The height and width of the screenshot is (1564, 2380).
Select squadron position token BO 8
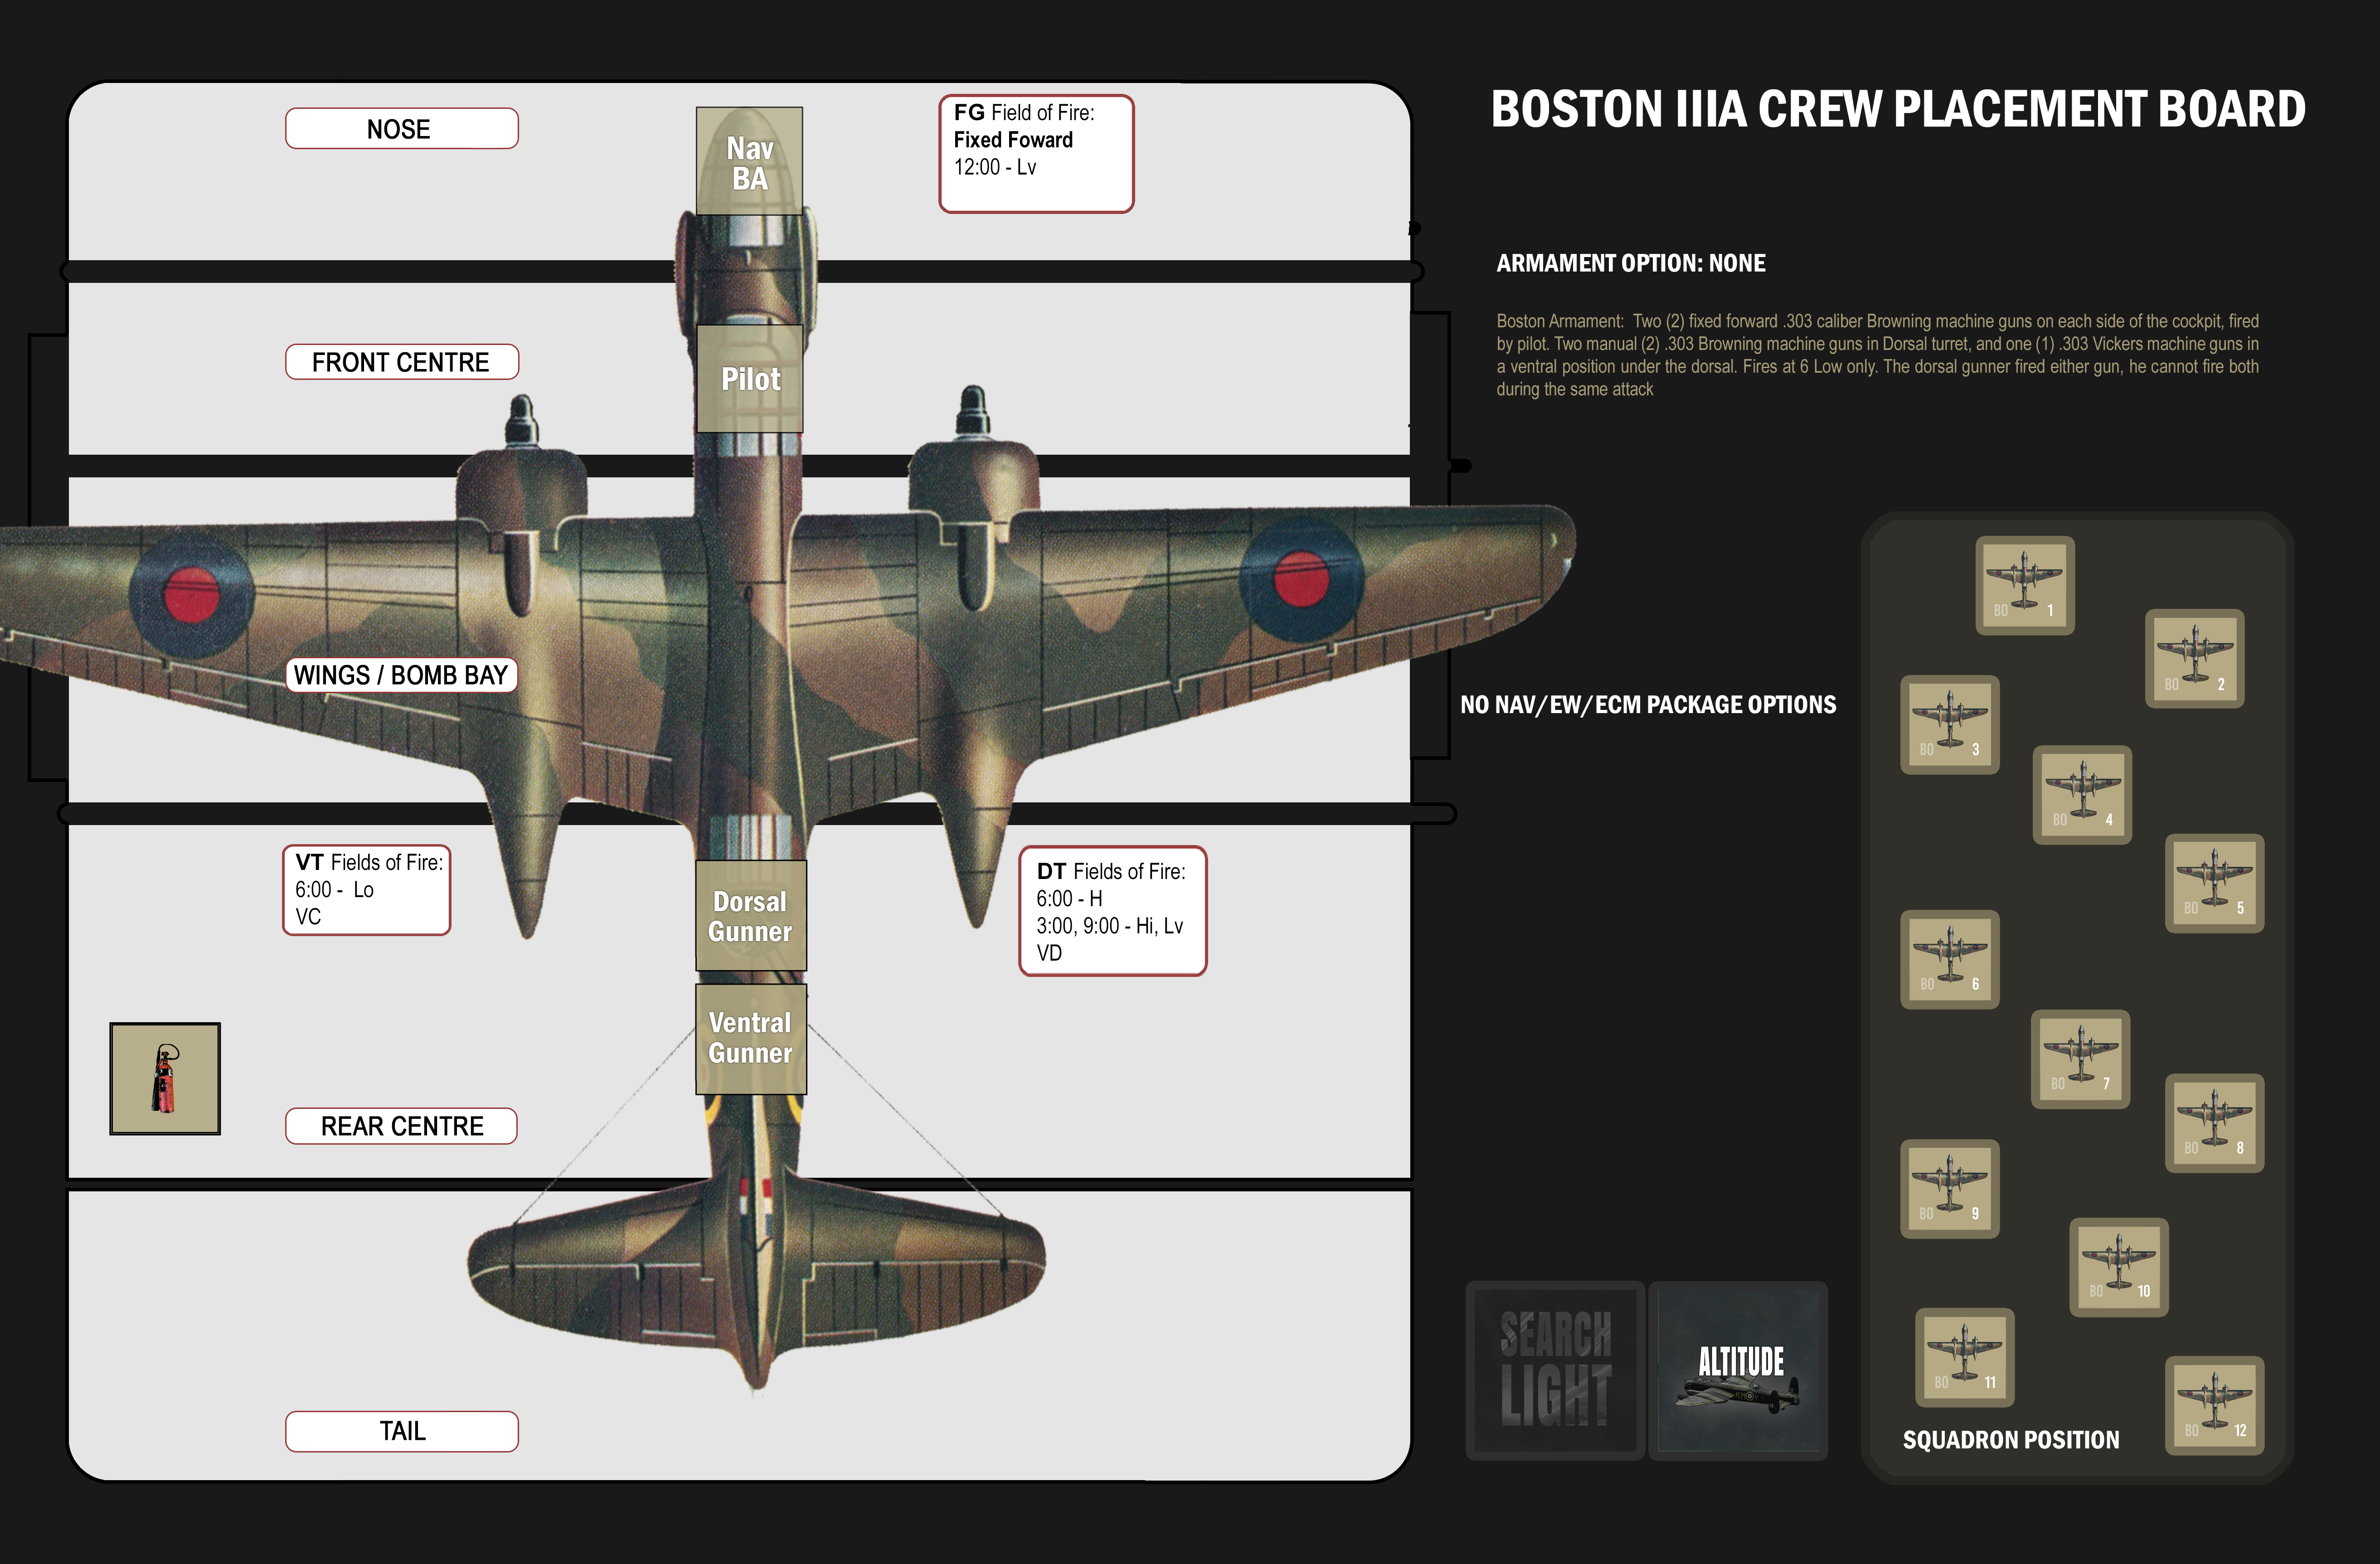[x=2214, y=1123]
